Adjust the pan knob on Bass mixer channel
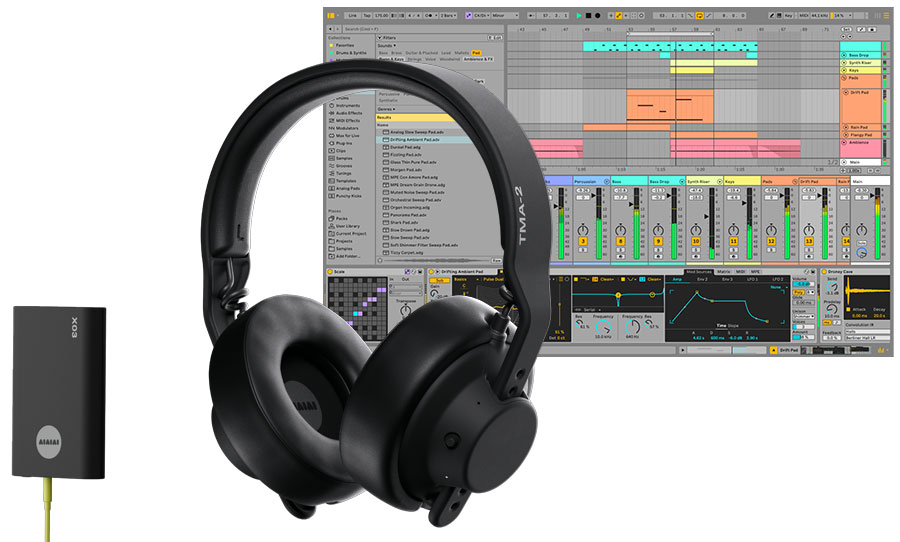The image size is (900, 542). click(x=620, y=230)
